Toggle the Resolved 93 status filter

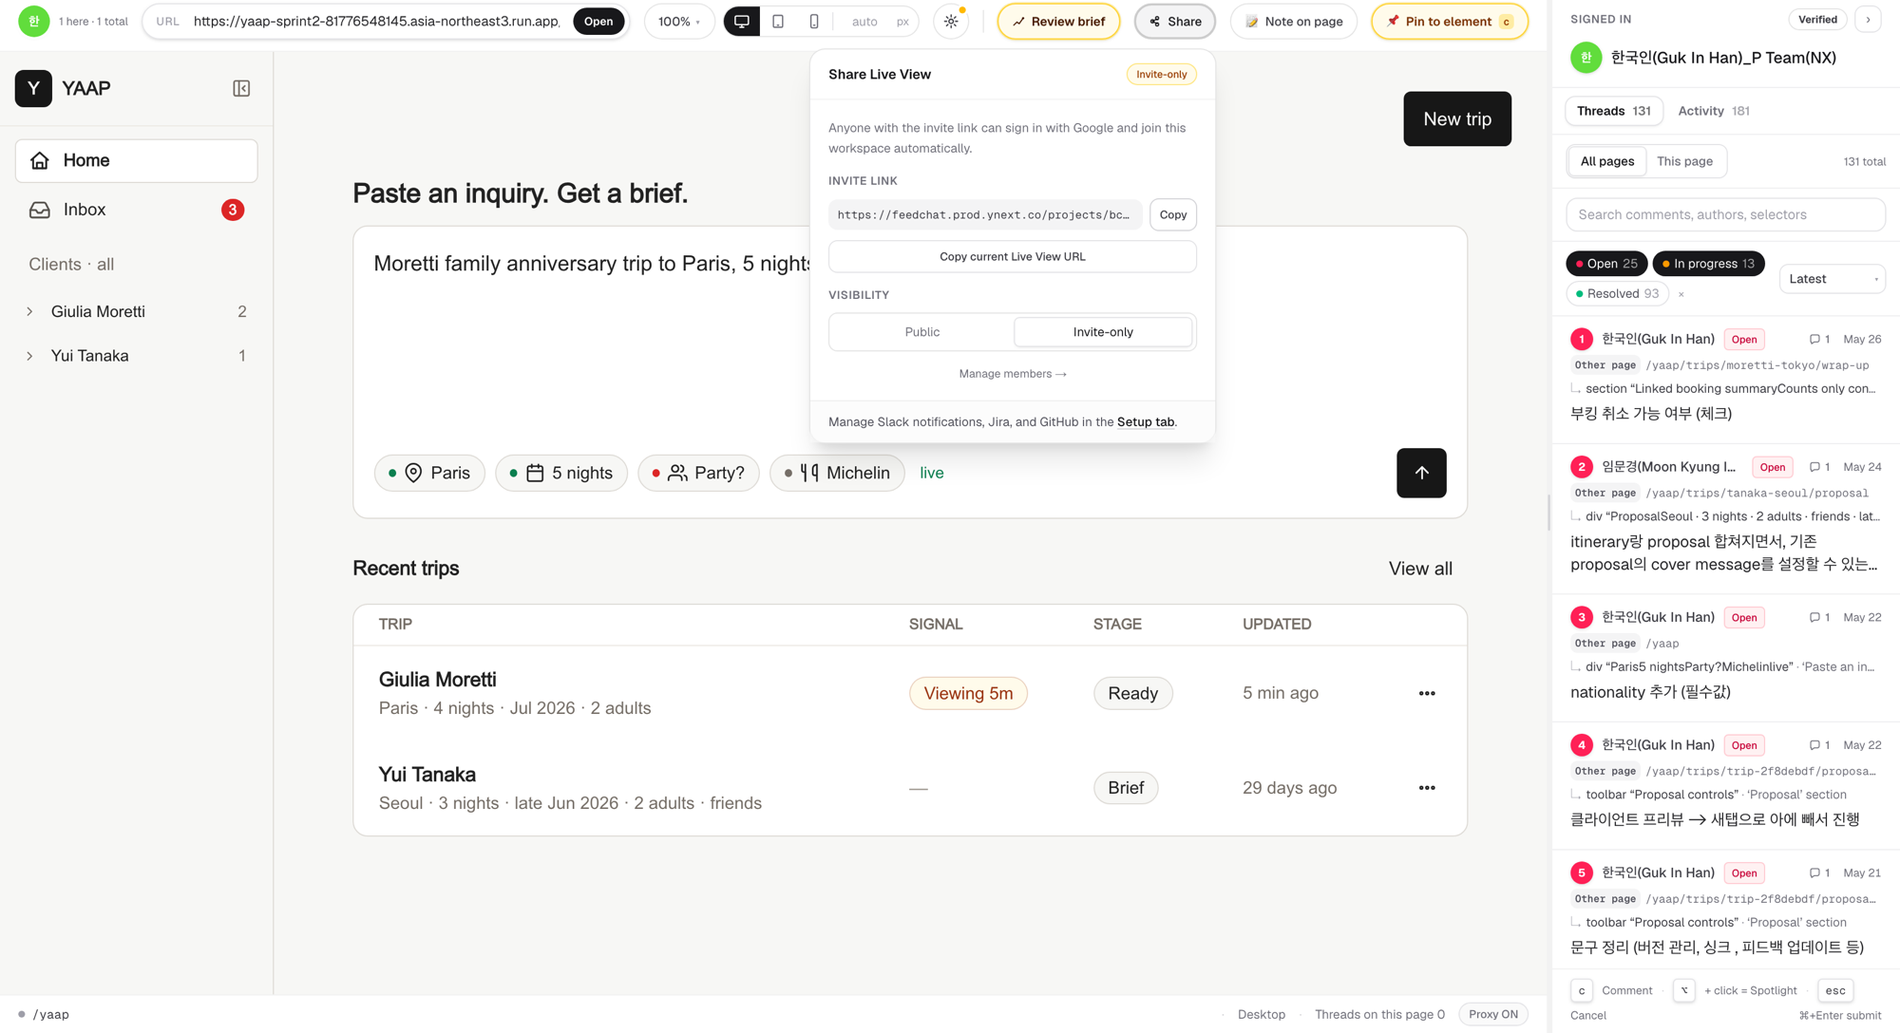[1617, 294]
